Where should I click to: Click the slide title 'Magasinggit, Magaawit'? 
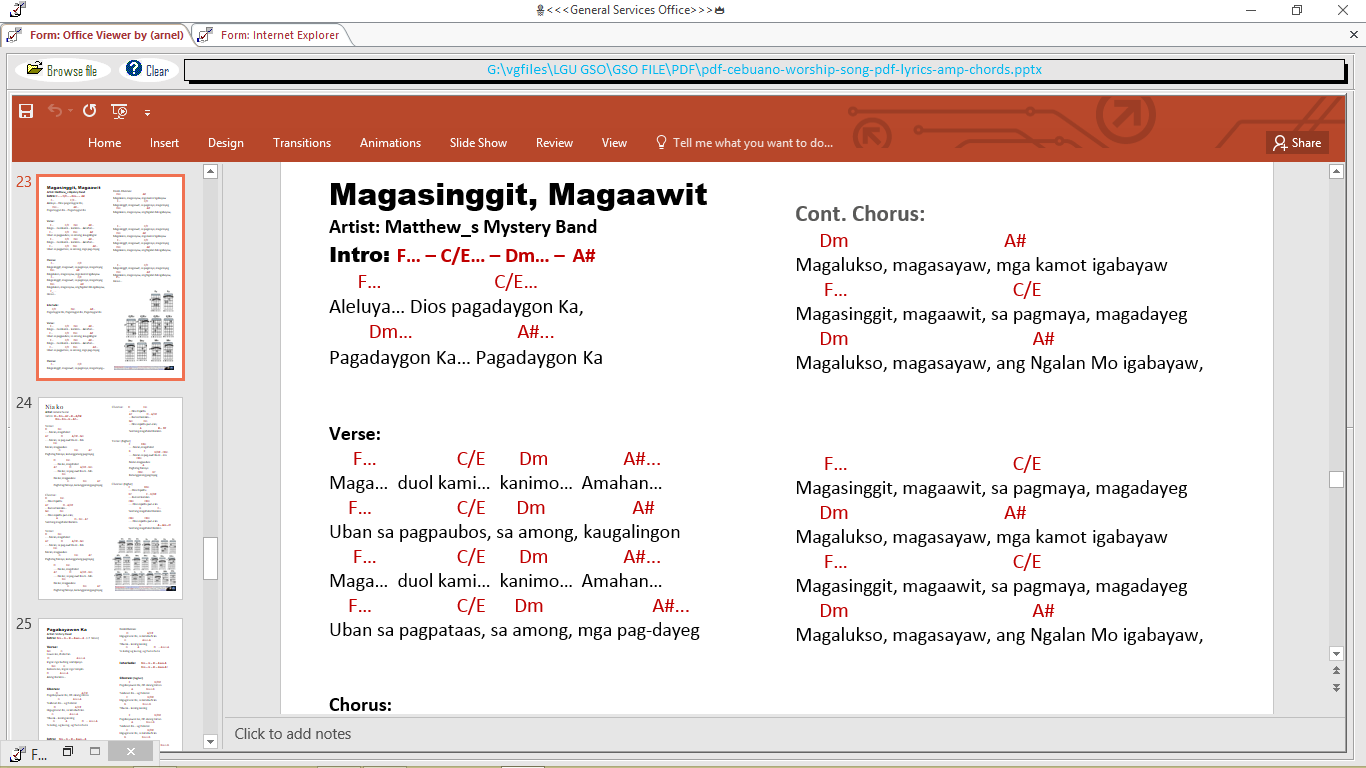pyautogui.click(x=518, y=194)
